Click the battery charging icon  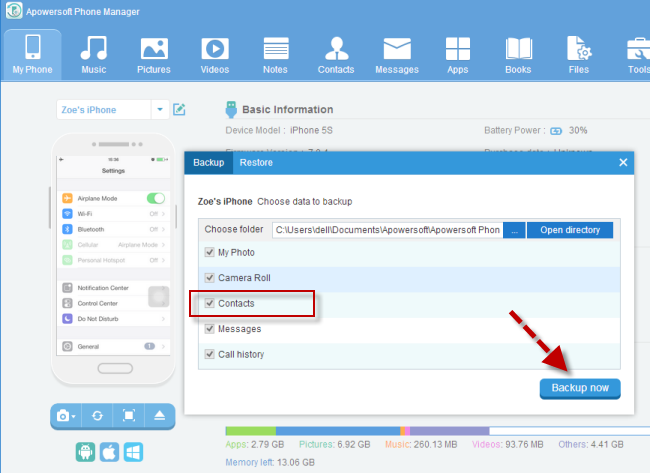[x=556, y=131]
